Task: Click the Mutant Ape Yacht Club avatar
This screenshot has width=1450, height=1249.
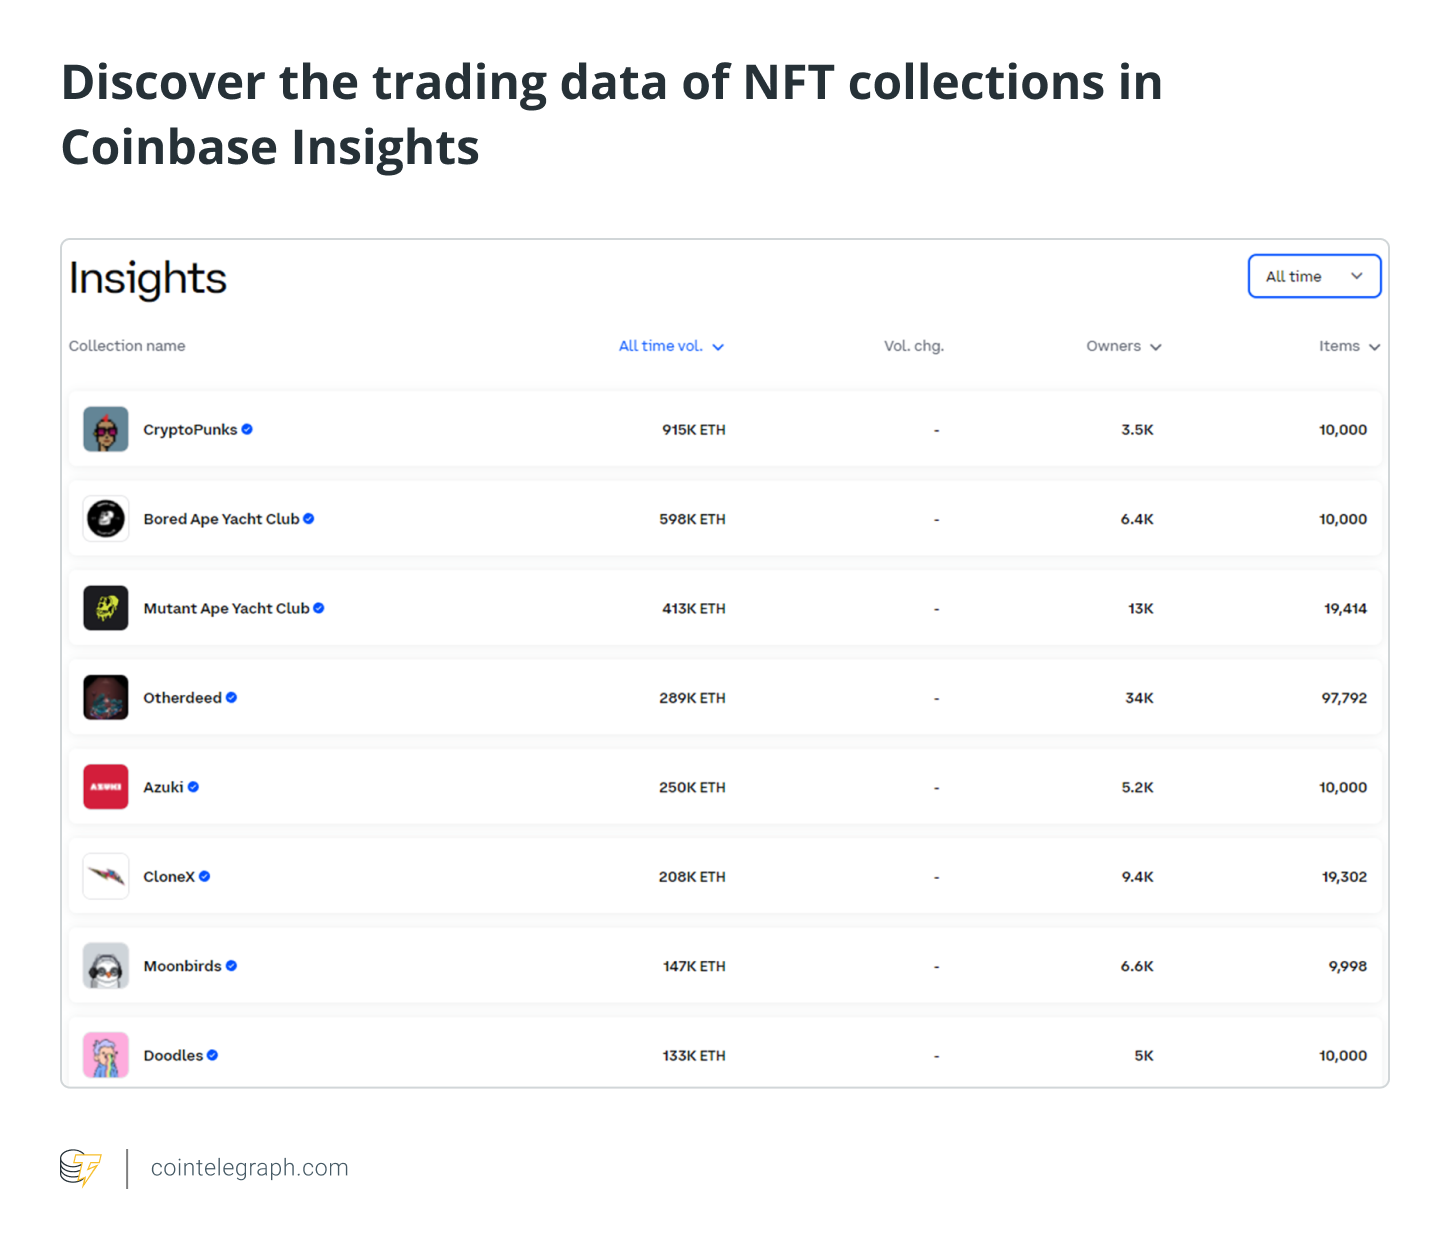Action: (106, 608)
